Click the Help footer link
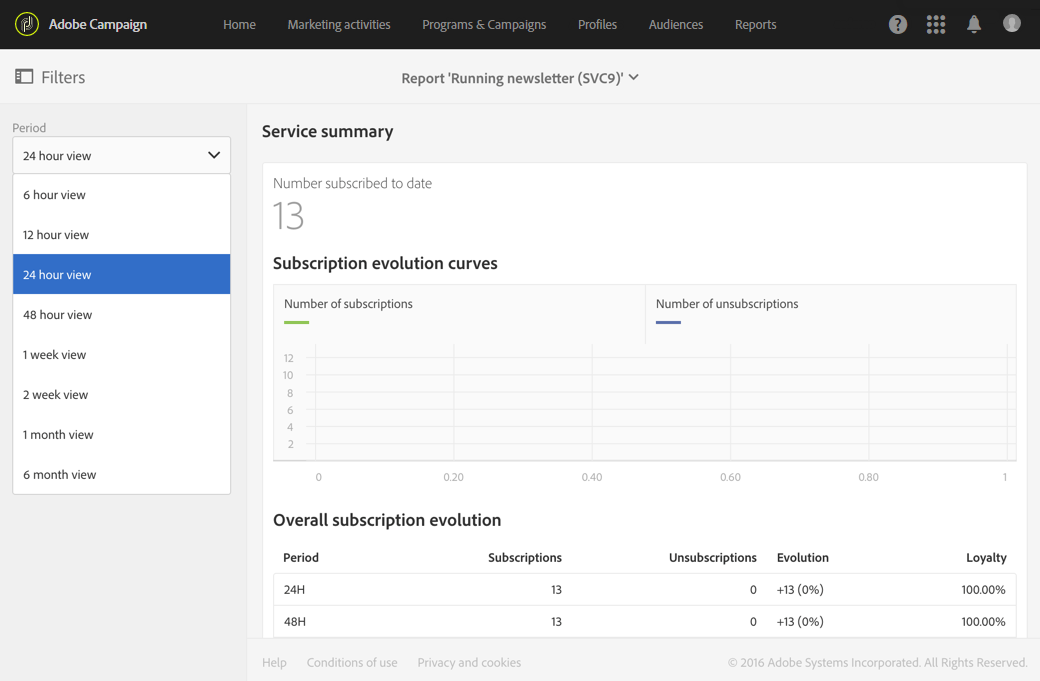This screenshot has height=681, width=1040. pyautogui.click(x=274, y=662)
